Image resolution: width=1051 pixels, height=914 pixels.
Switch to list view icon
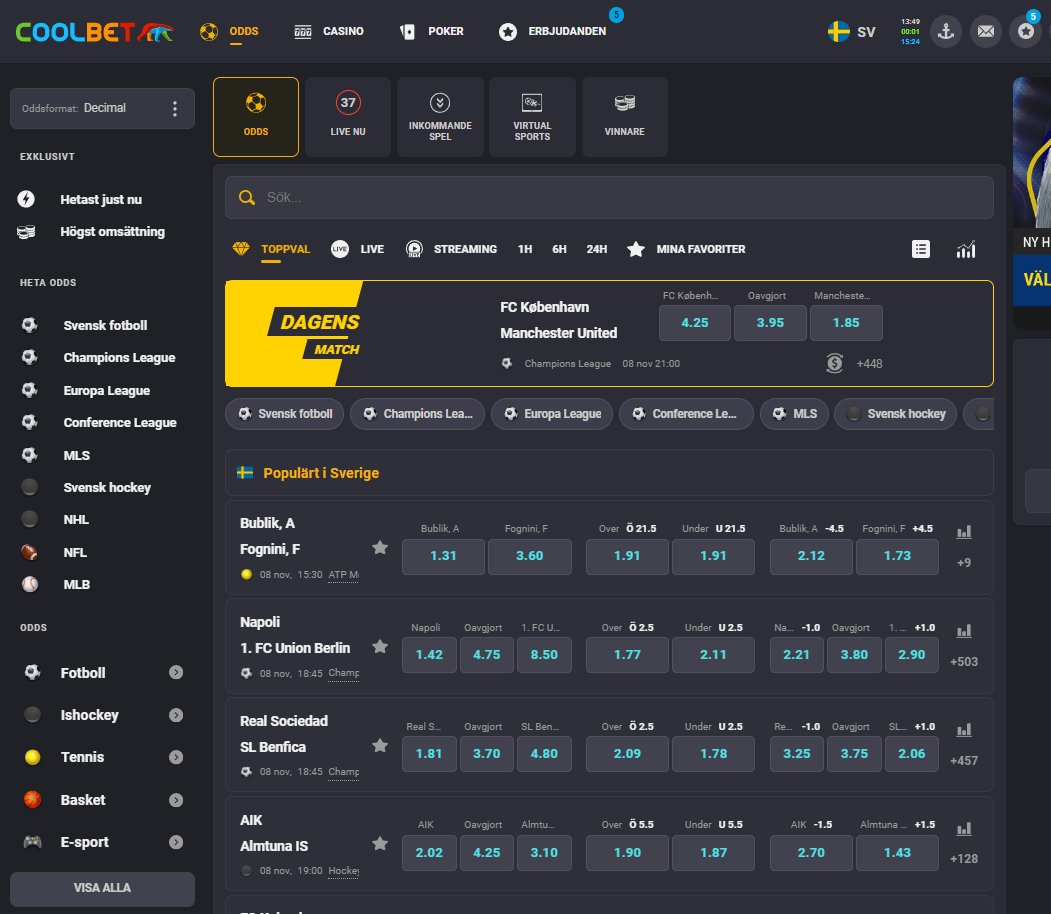click(921, 249)
